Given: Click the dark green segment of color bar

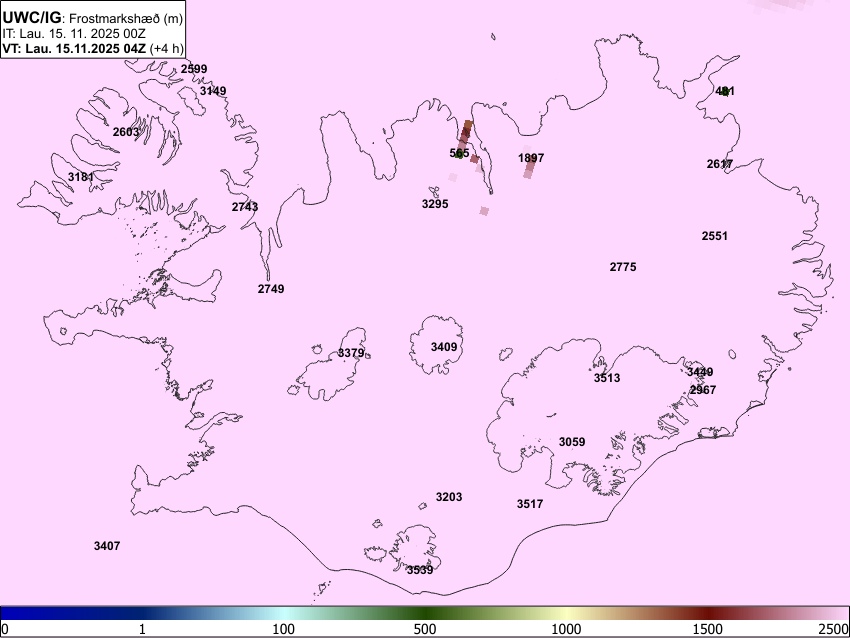Looking at the screenshot, I should pos(424,613).
